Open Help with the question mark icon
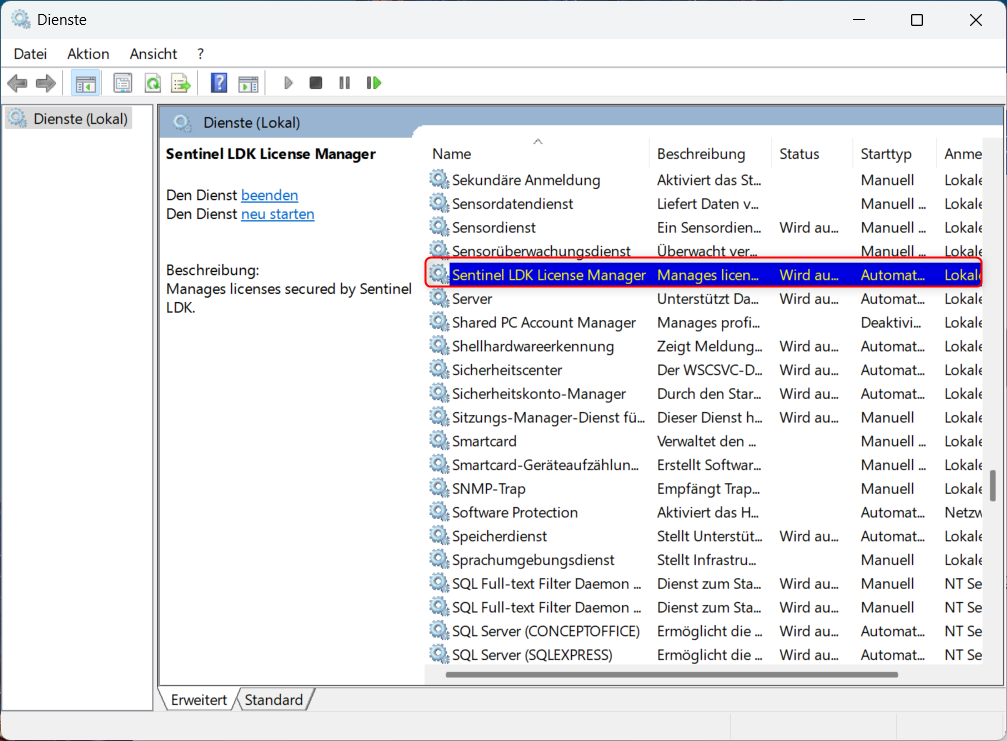The image size is (1007, 741). [x=219, y=83]
